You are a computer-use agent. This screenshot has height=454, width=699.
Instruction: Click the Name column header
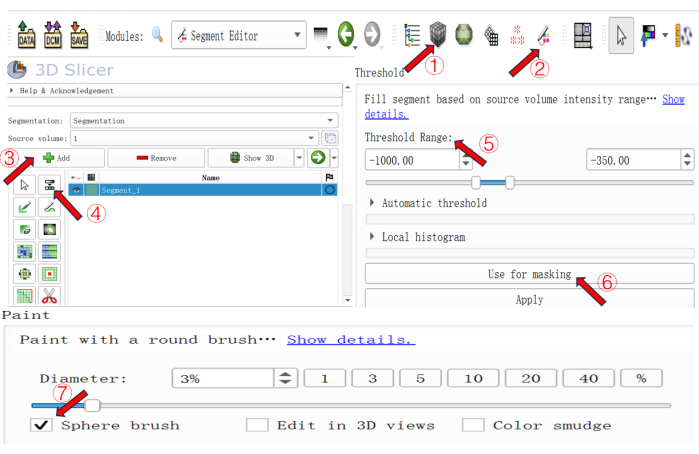[x=210, y=177]
